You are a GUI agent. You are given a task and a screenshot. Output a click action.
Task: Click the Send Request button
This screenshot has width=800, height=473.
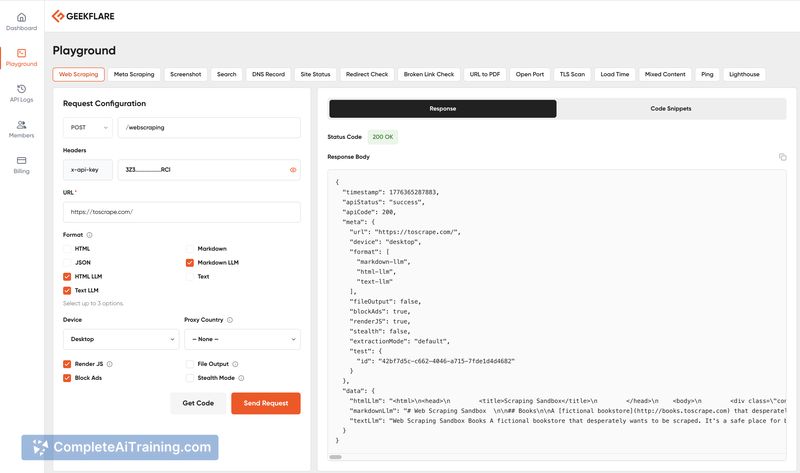tap(266, 403)
